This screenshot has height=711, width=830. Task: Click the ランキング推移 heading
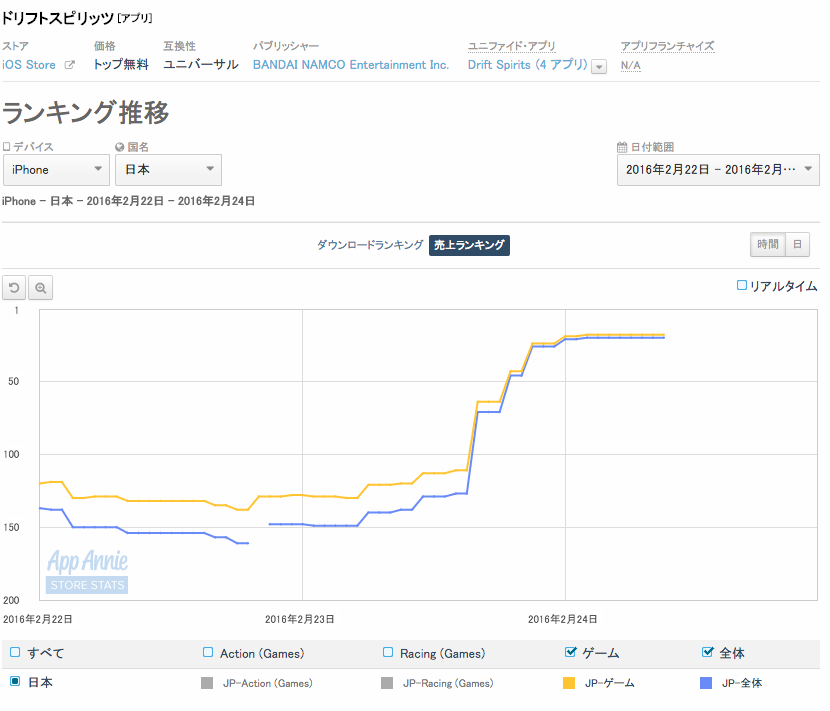[86, 112]
